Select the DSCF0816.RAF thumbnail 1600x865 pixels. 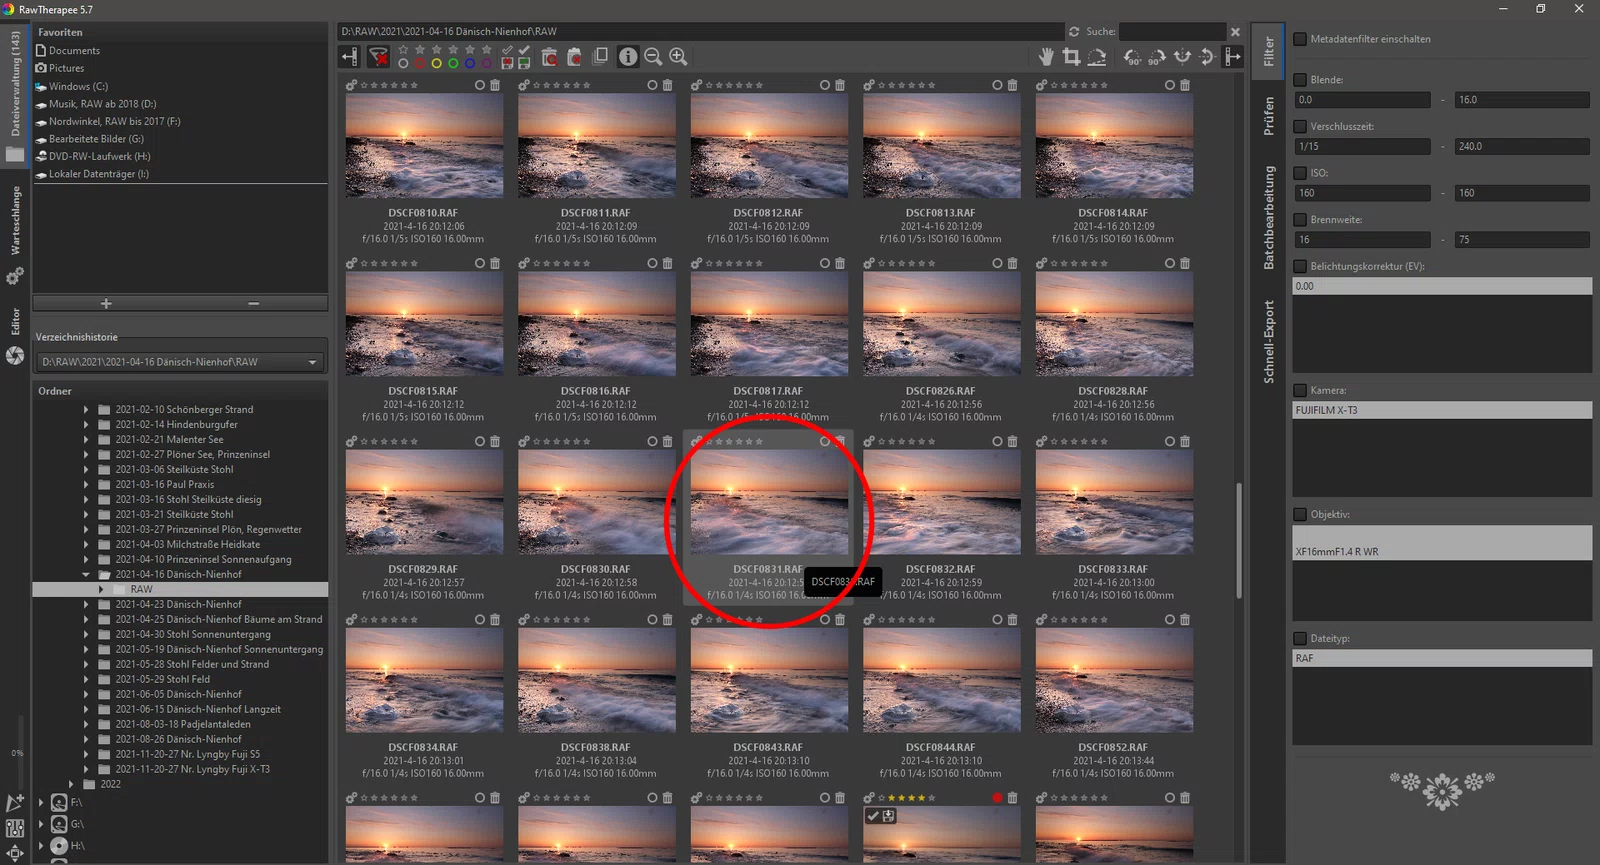pos(596,324)
